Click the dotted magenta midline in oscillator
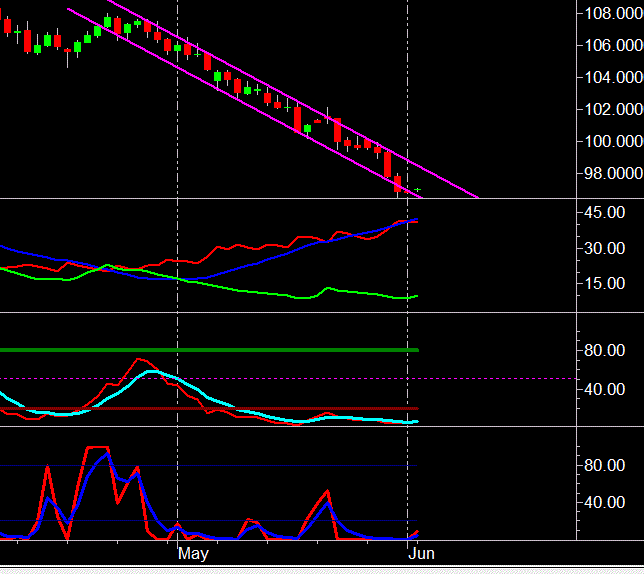 pyautogui.click(x=288, y=379)
